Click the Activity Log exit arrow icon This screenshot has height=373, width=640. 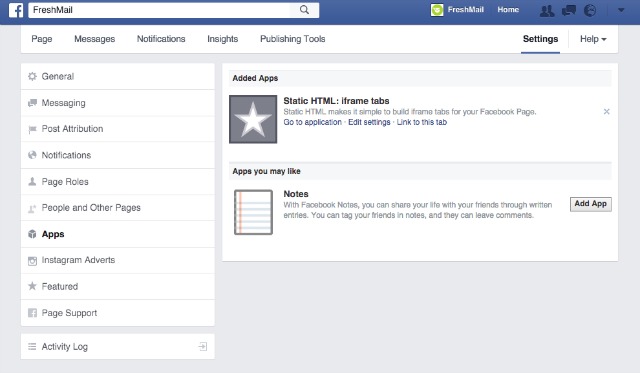pyautogui.click(x=202, y=346)
